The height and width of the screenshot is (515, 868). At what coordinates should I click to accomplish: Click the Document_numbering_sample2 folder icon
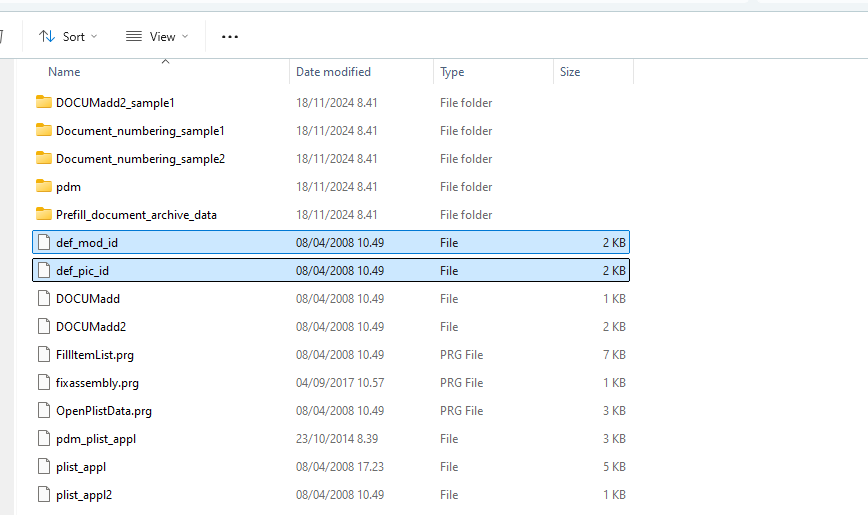pyautogui.click(x=43, y=158)
